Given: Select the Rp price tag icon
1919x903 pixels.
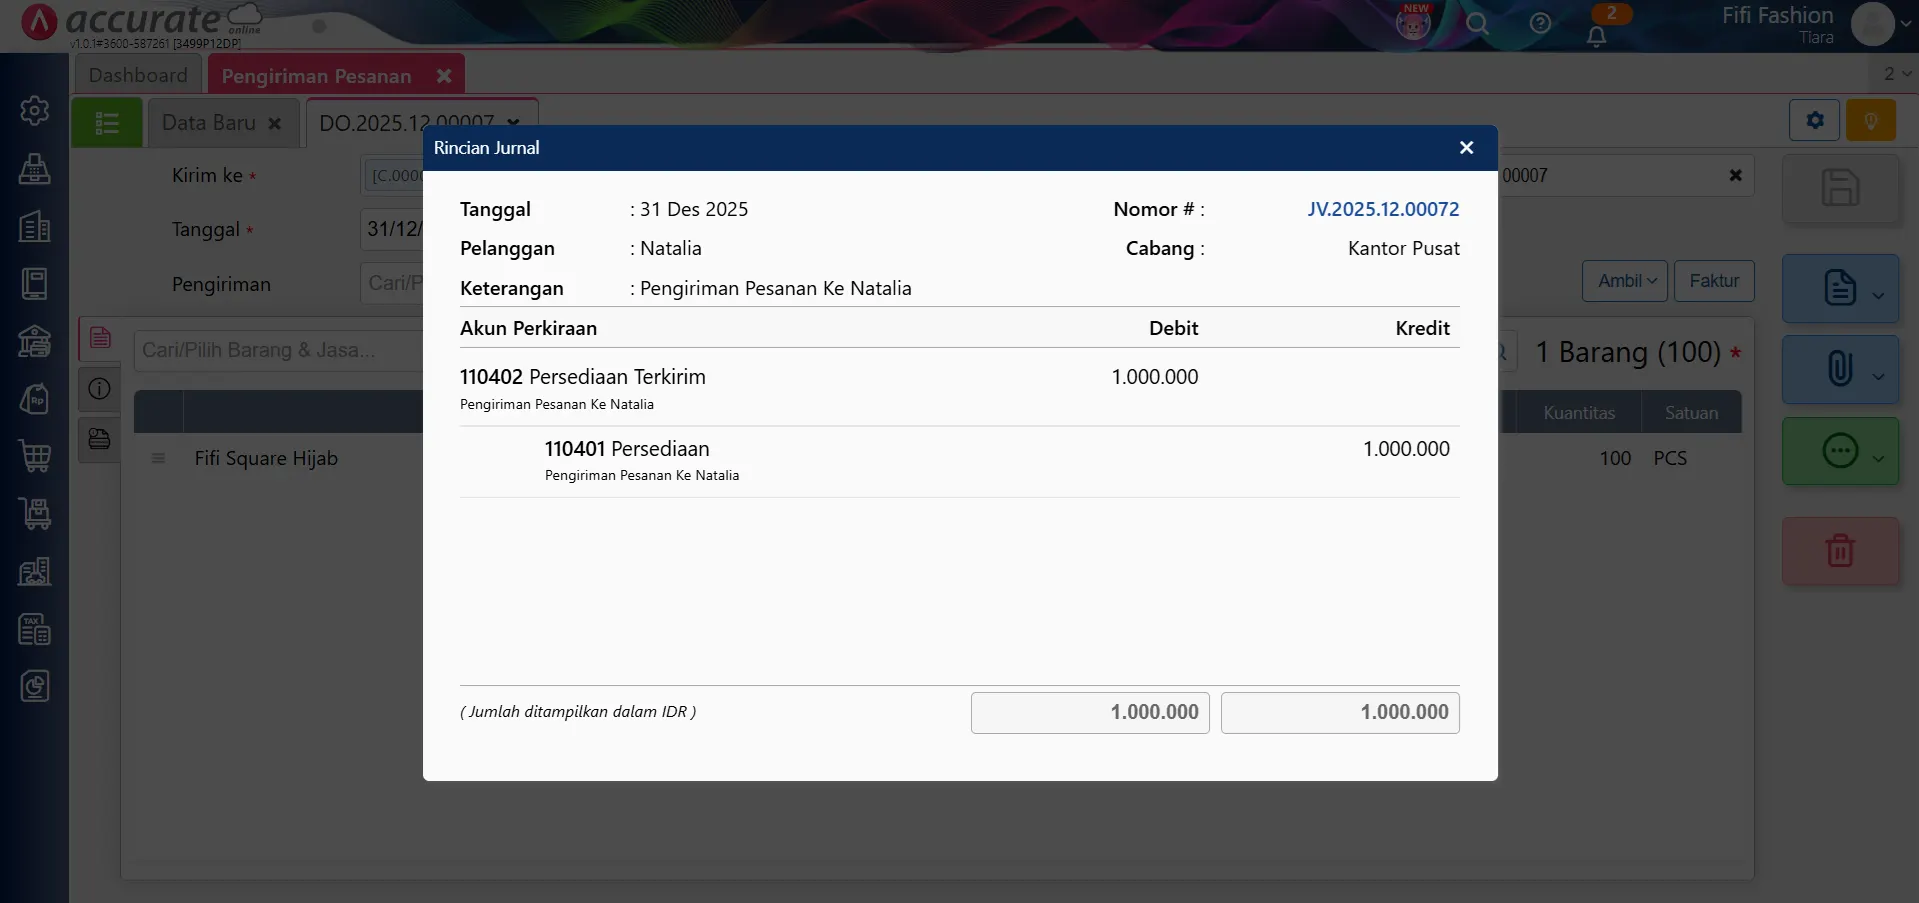Looking at the screenshot, I should [x=35, y=399].
